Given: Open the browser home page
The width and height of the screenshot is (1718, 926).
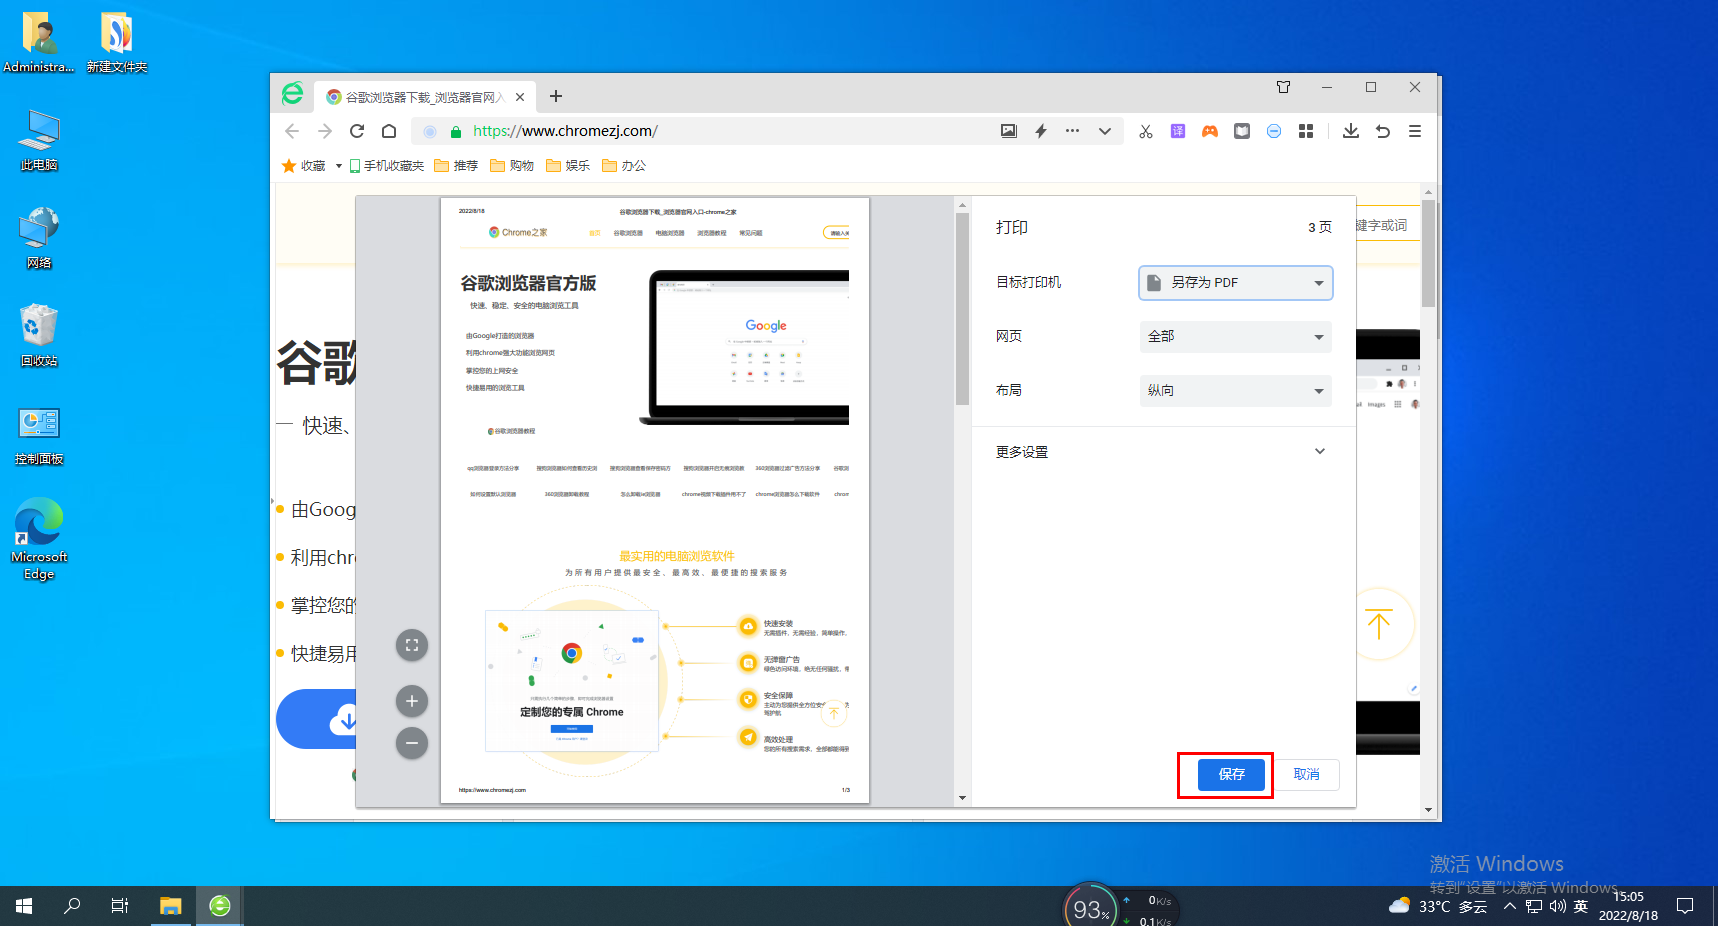Looking at the screenshot, I should coord(389,131).
